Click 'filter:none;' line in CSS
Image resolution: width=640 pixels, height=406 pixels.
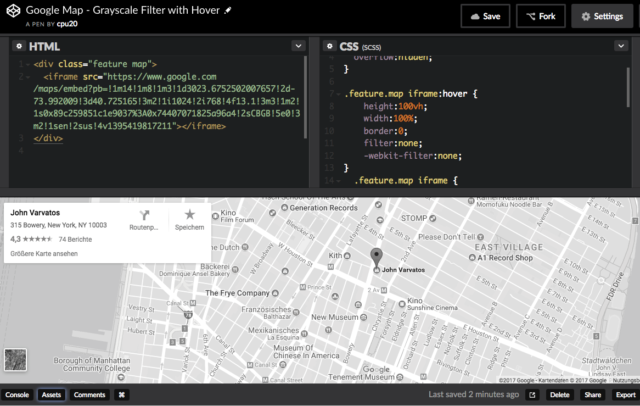click(393, 143)
